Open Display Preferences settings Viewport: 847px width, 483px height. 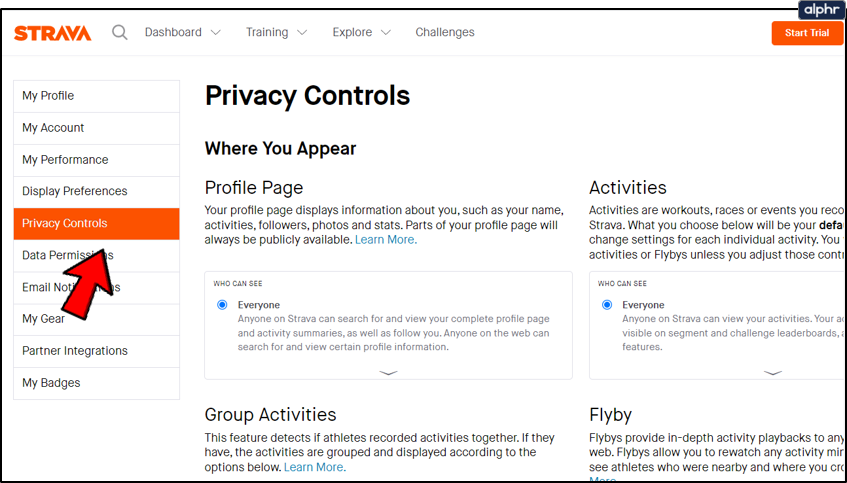coord(75,191)
